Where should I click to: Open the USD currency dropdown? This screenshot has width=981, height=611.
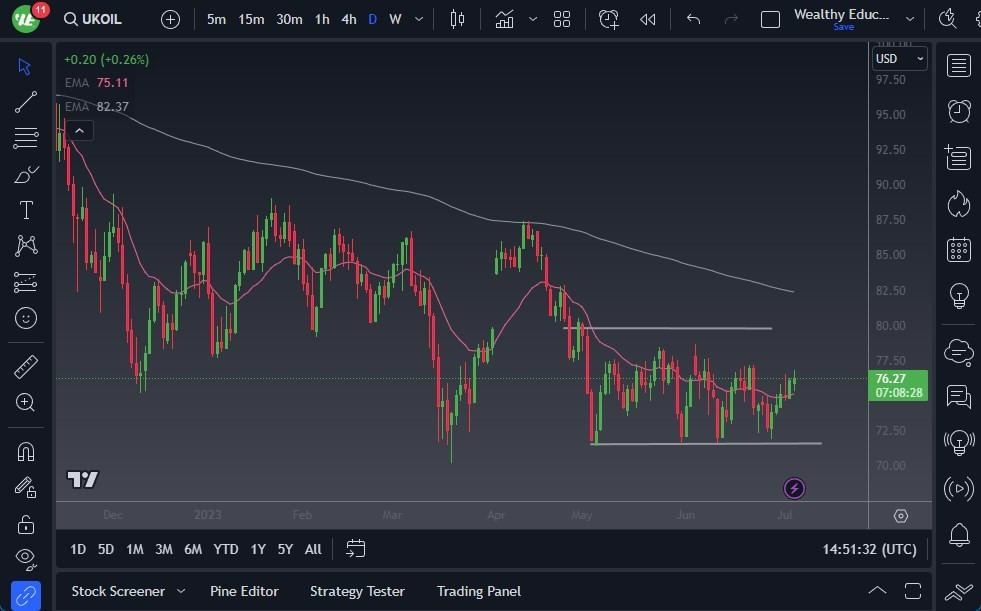click(899, 59)
